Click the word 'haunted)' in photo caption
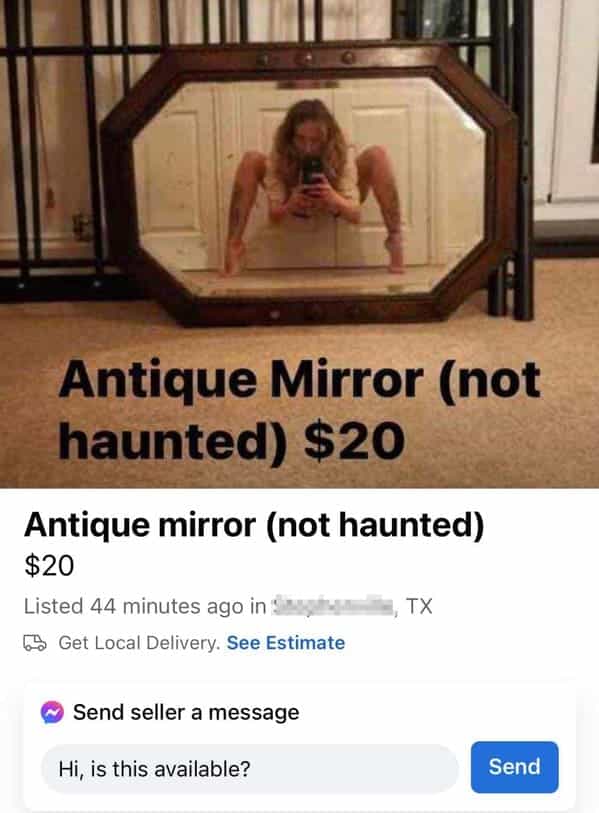This screenshot has width=599, height=813. (173, 441)
